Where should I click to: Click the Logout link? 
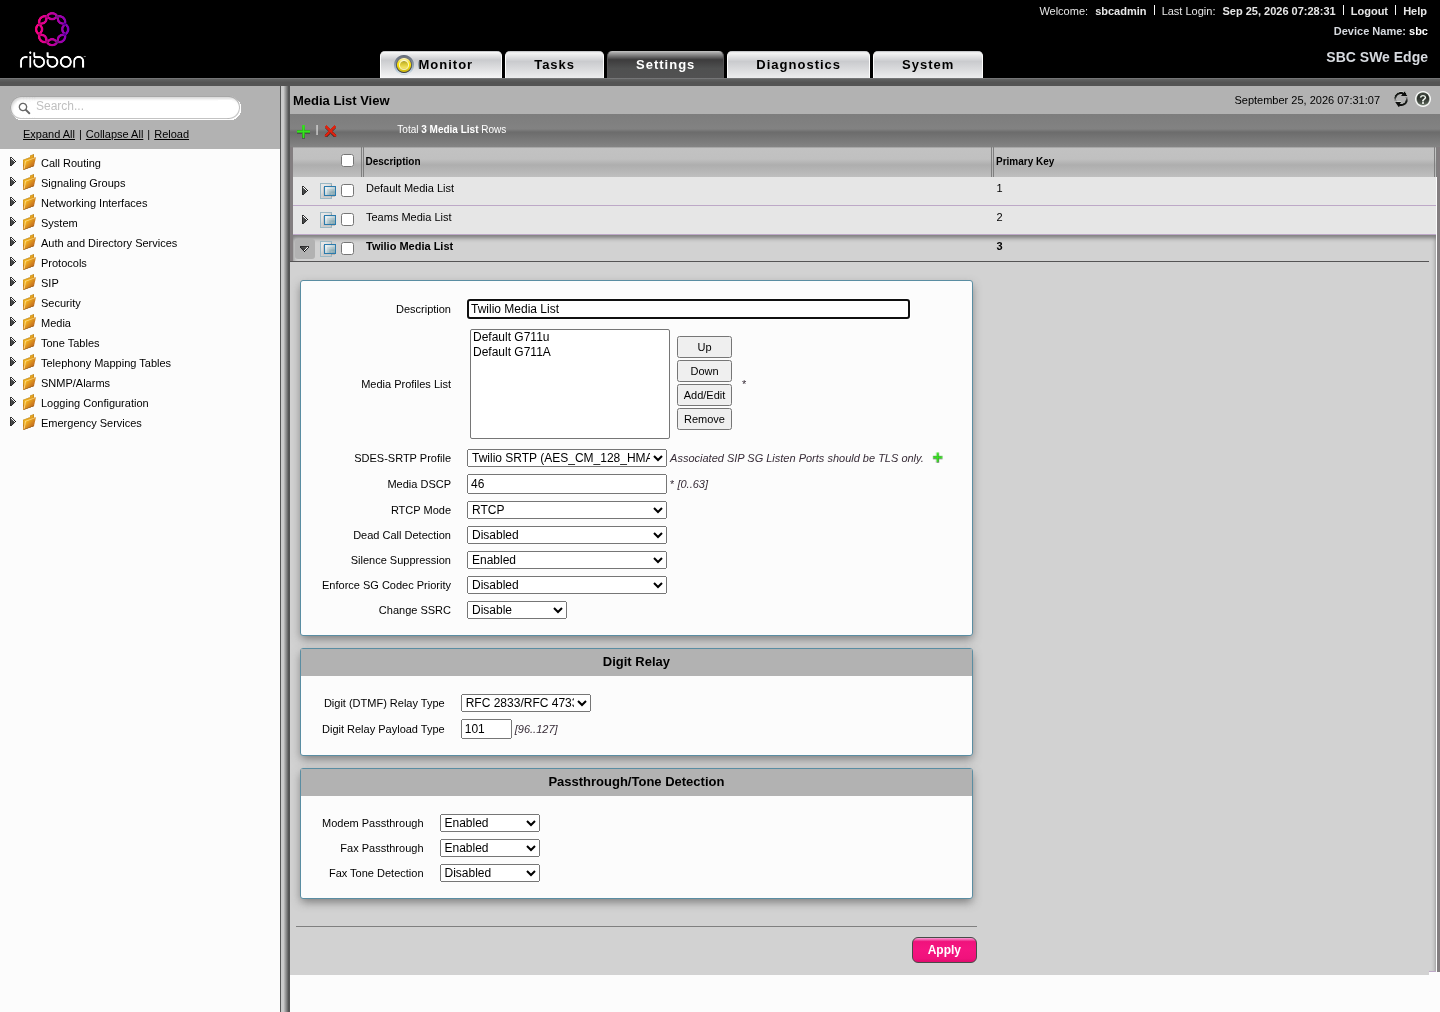1369,11
